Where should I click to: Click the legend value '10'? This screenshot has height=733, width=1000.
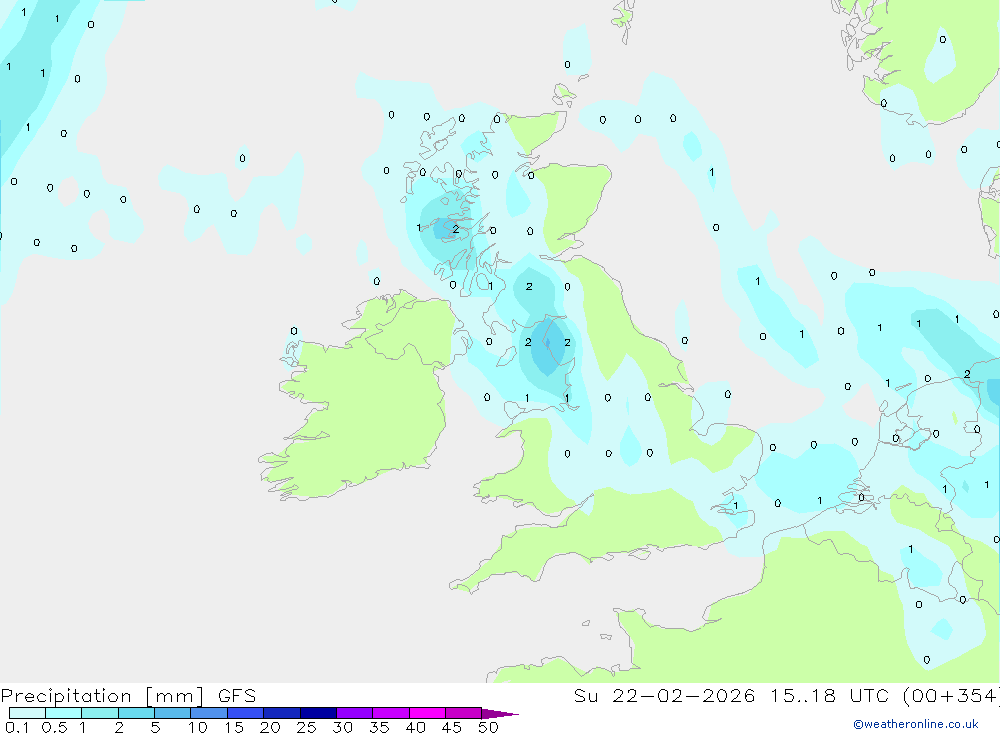pyautogui.click(x=198, y=727)
